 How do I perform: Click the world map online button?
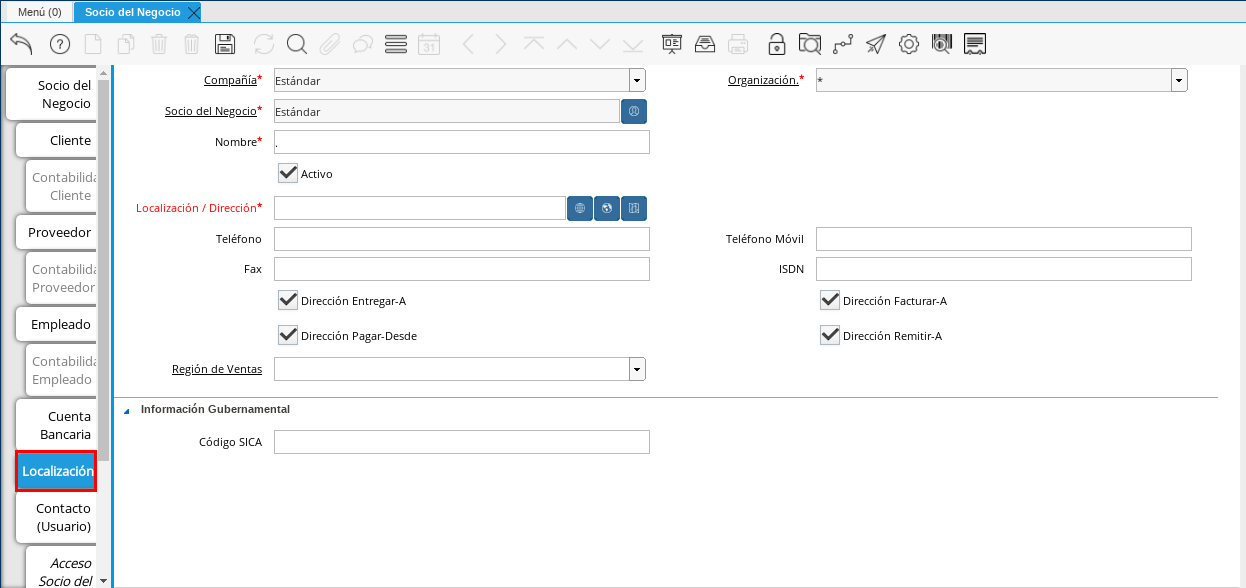tap(607, 208)
